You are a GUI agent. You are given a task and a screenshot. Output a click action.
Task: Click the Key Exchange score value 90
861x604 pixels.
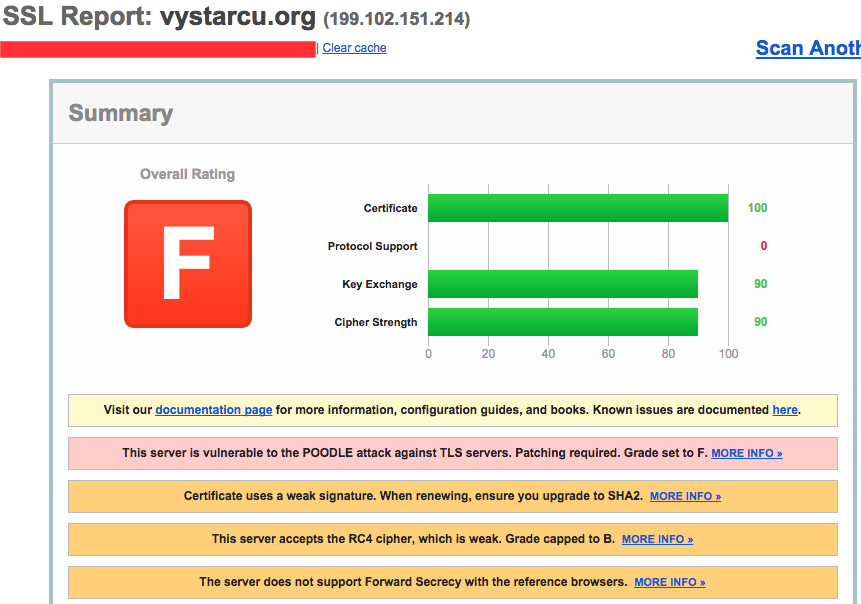click(x=761, y=284)
